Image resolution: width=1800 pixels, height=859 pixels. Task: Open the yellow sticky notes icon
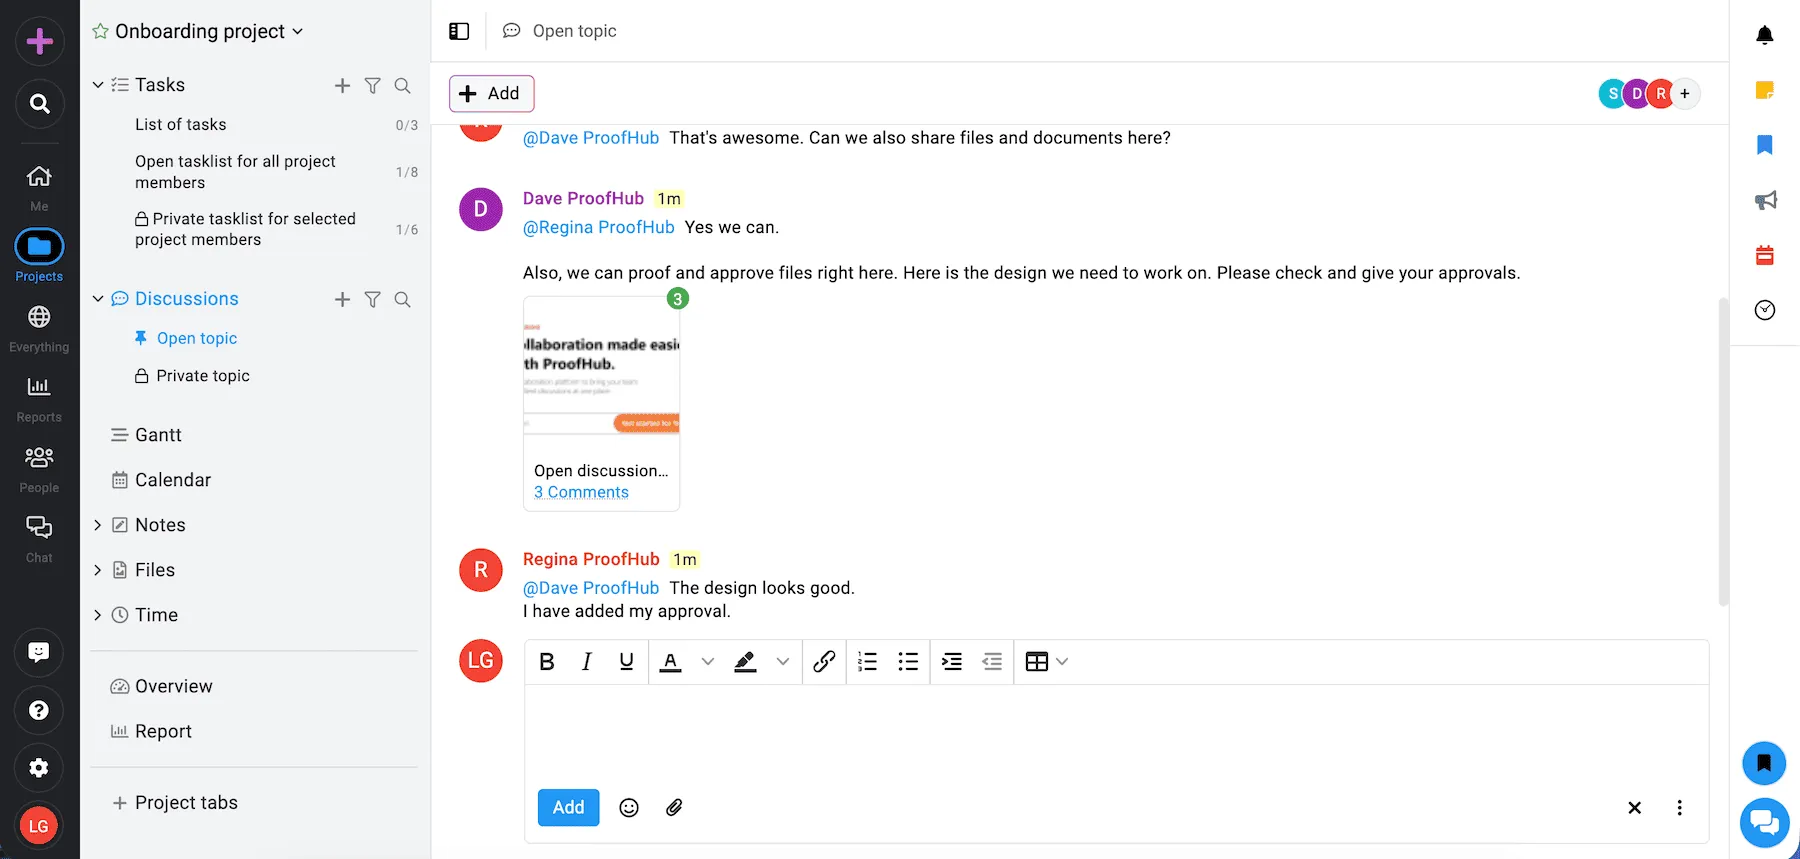pos(1765,90)
